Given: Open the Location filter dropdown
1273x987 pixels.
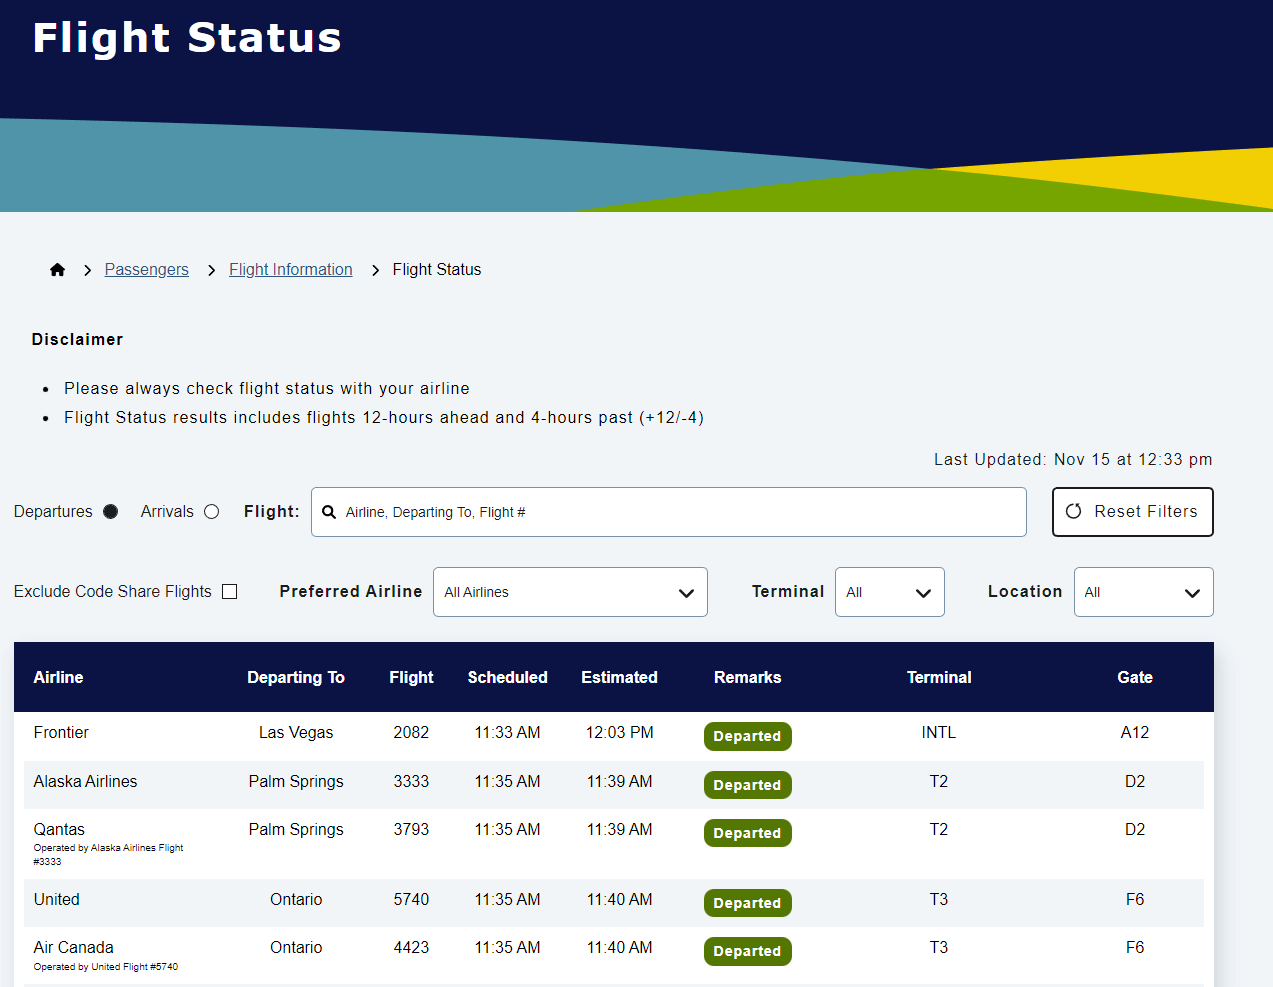Looking at the screenshot, I should pos(1143,592).
